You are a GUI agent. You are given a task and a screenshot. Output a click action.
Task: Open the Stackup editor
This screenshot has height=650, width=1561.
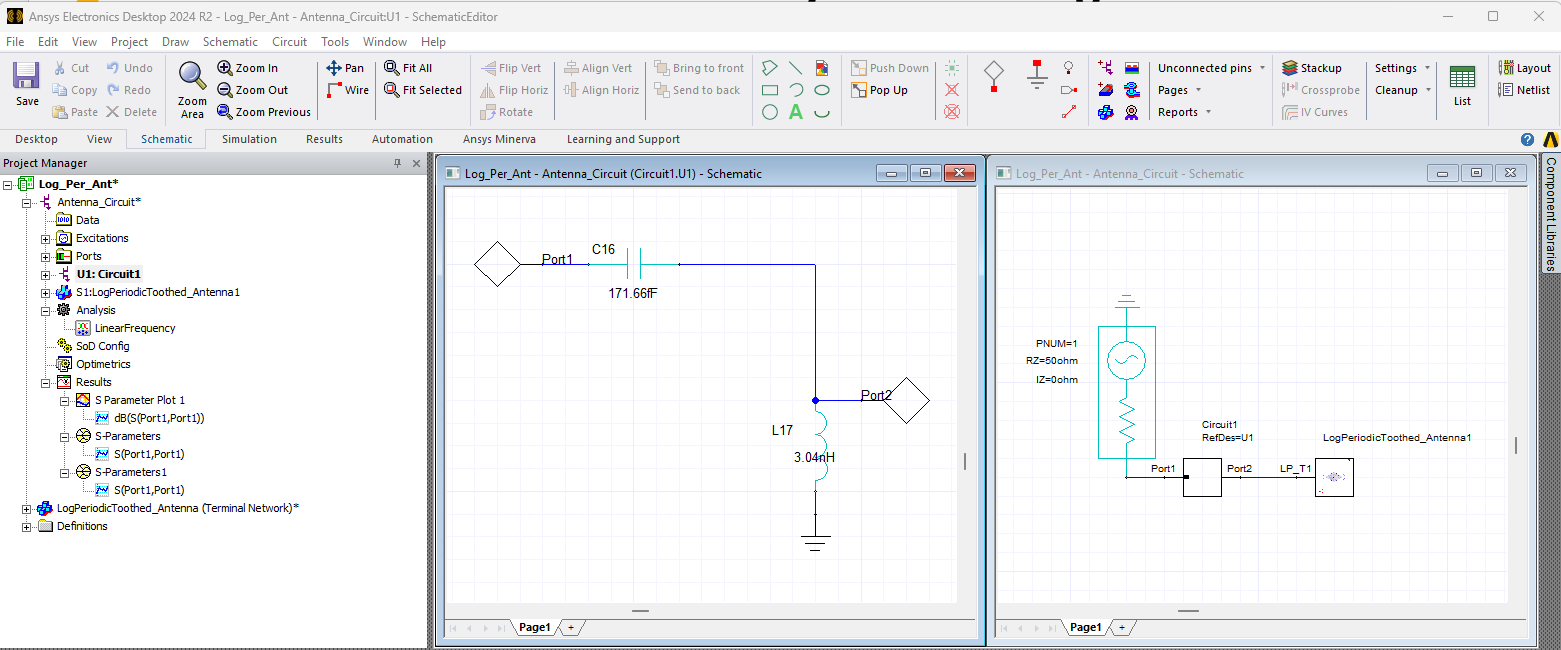pyautogui.click(x=1313, y=68)
